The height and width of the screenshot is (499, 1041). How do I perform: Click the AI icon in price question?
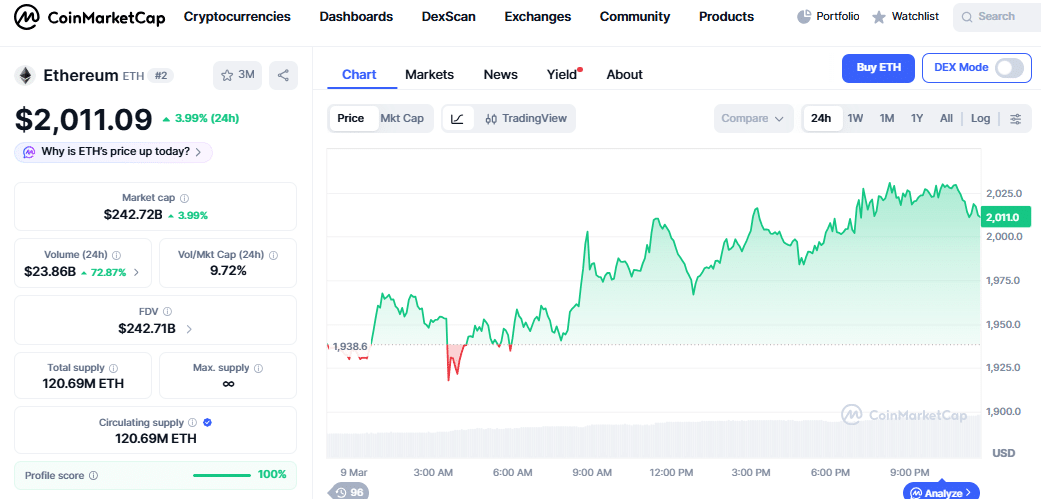point(29,152)
